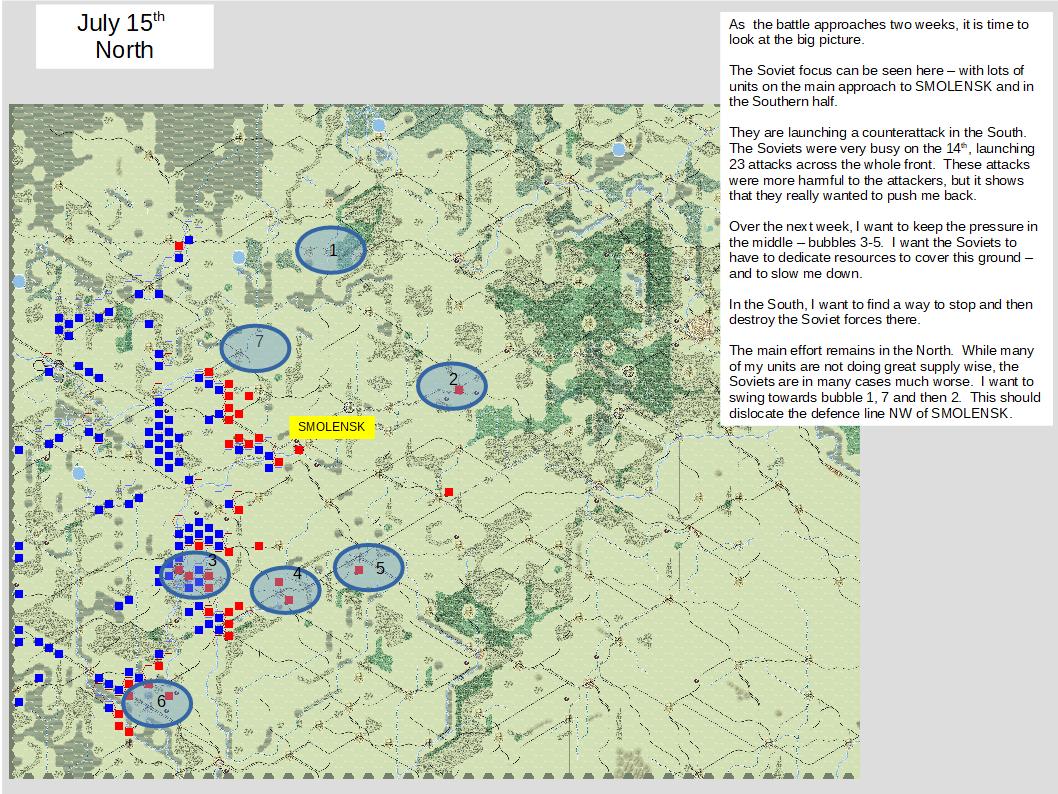
Task: Click paragraph starting 'The main effort remains'
Action: click(x=885, y=382)
